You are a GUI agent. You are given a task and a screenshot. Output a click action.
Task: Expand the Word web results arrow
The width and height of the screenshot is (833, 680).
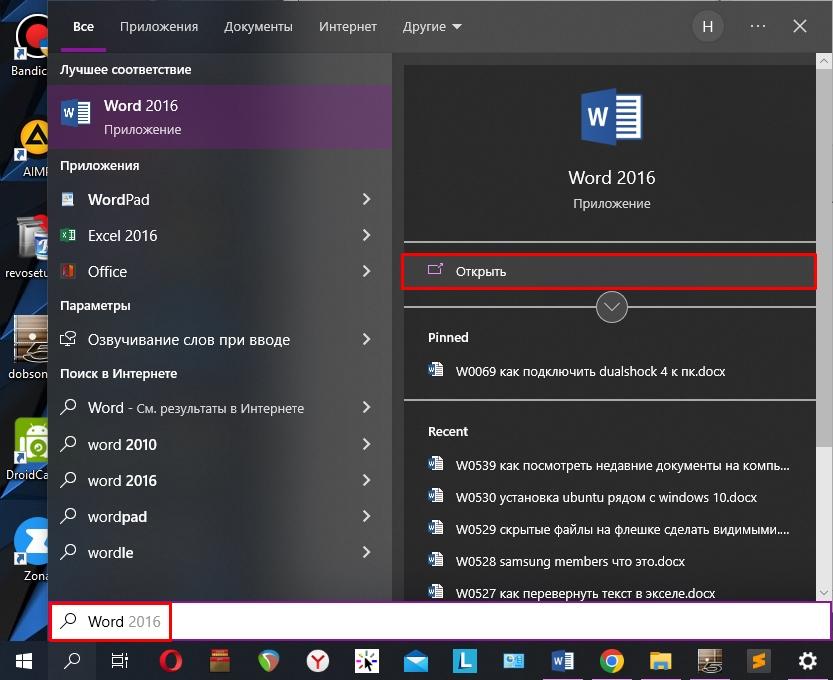click(x=367, y=407)
